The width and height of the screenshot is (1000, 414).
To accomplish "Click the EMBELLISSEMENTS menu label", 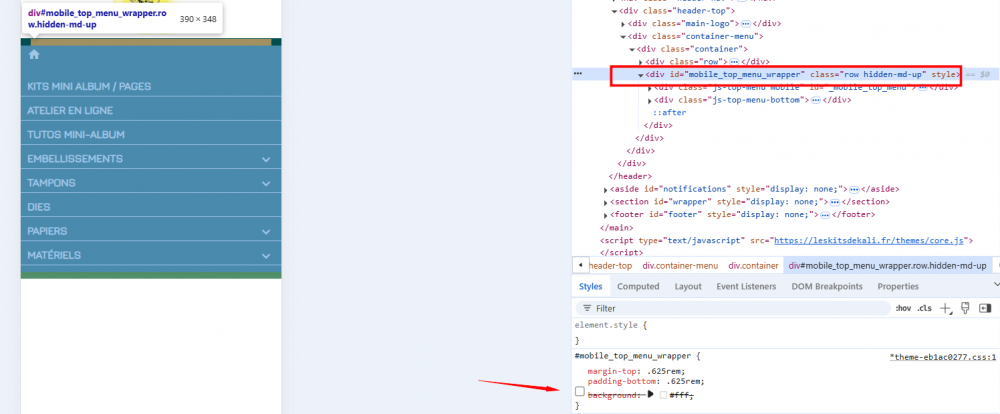I will (75, 159).
